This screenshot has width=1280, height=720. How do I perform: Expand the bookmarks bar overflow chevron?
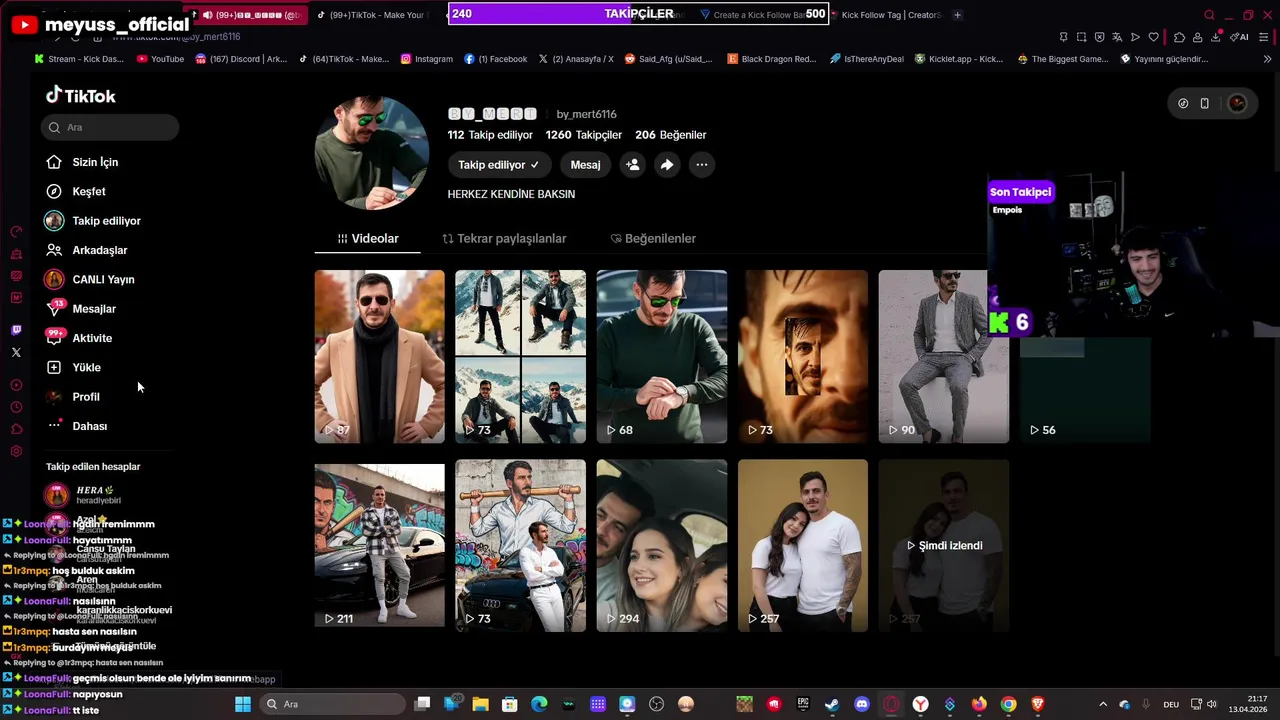pos(1268,59)
